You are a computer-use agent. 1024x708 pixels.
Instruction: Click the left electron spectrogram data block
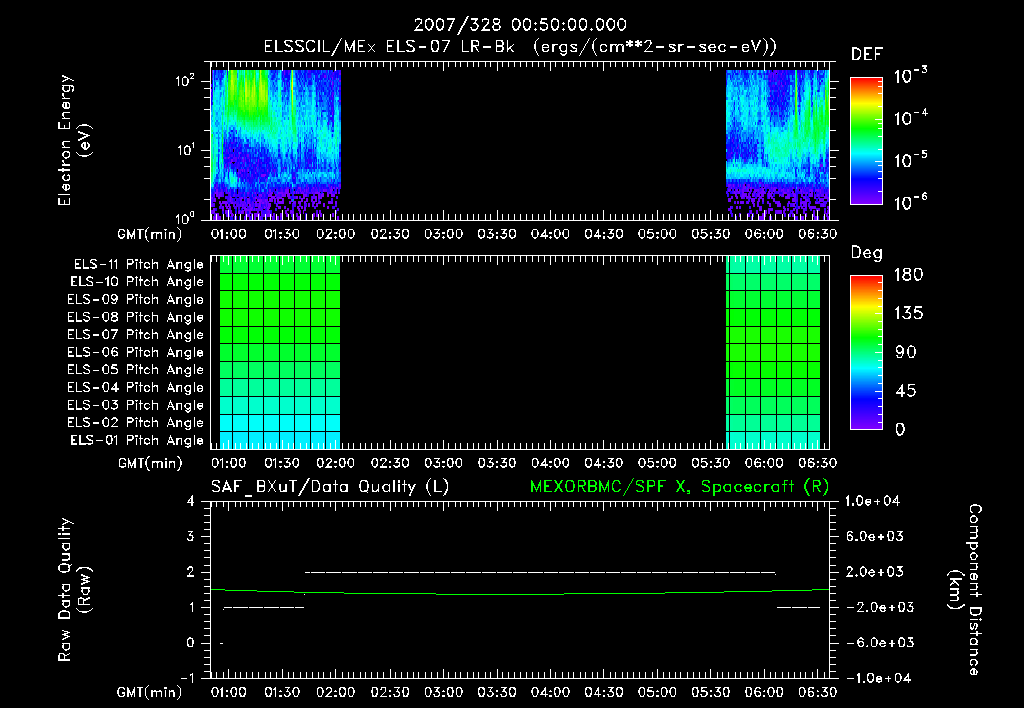[x=276, y=144]
